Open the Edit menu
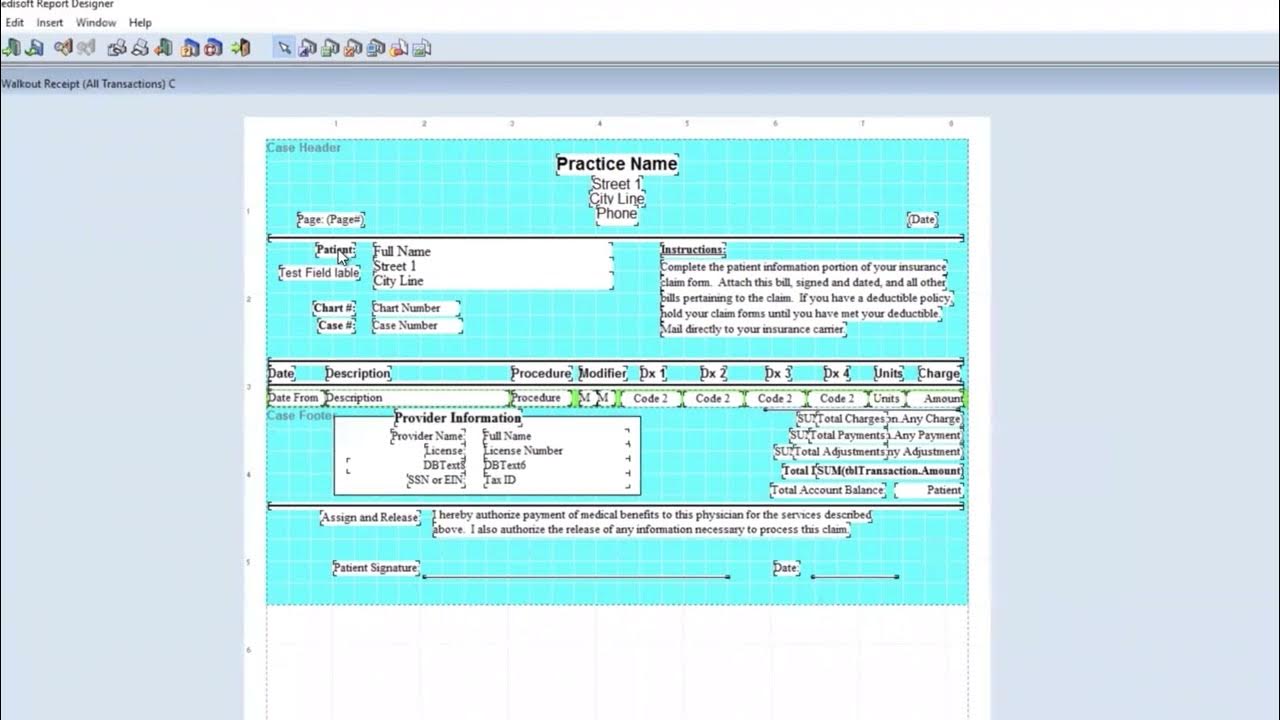This screenshot has width=1280, height=720. point(15,22)
